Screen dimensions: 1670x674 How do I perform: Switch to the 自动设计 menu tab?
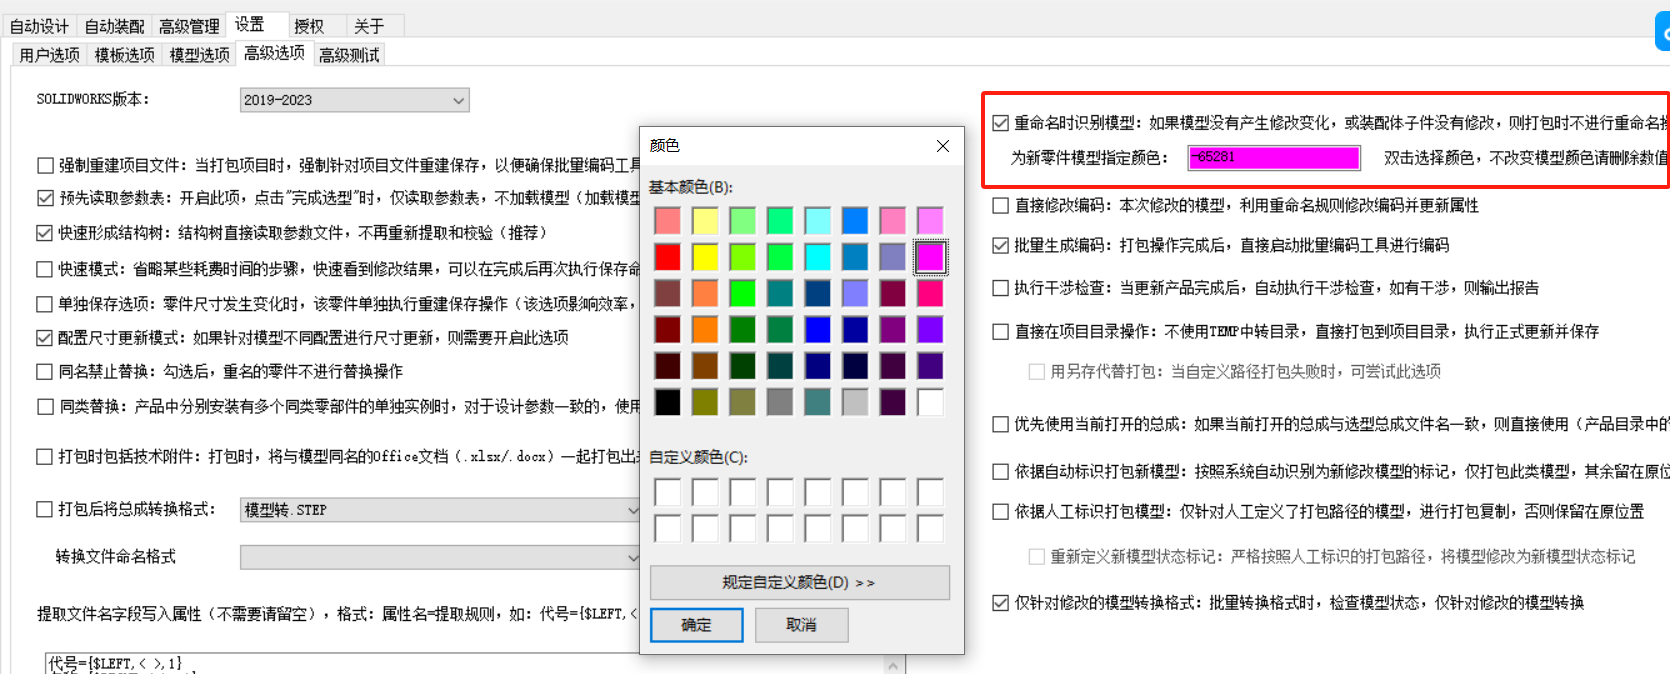click(39, 26)
